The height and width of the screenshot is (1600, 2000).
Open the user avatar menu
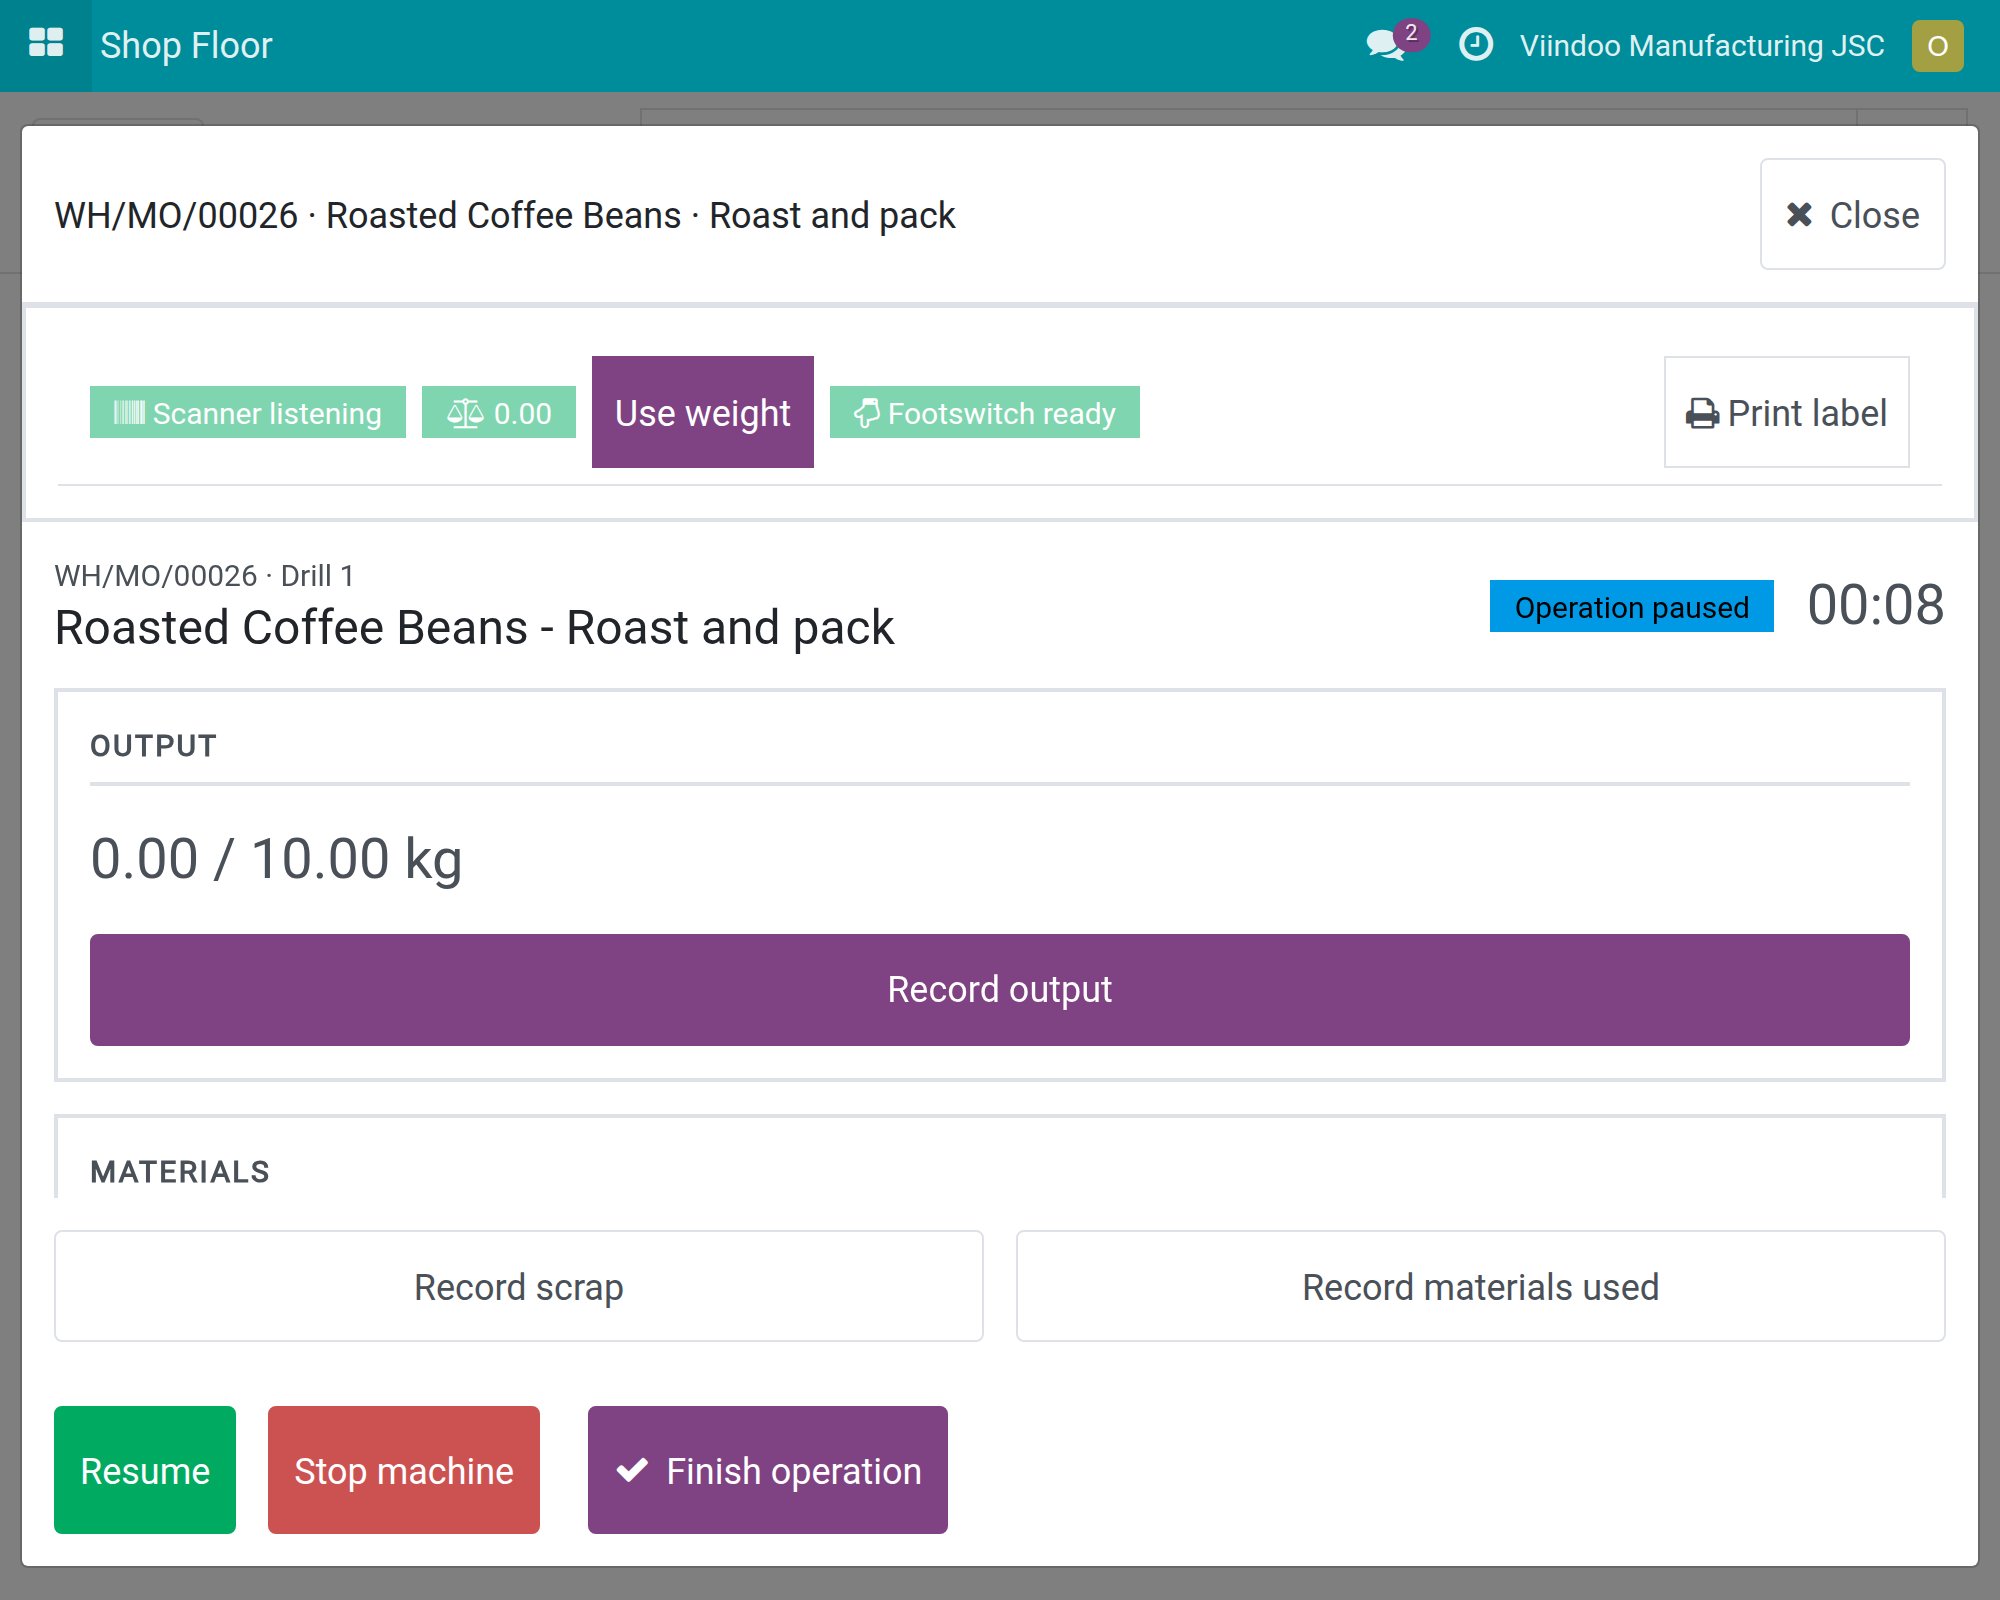click(1937, 46)
